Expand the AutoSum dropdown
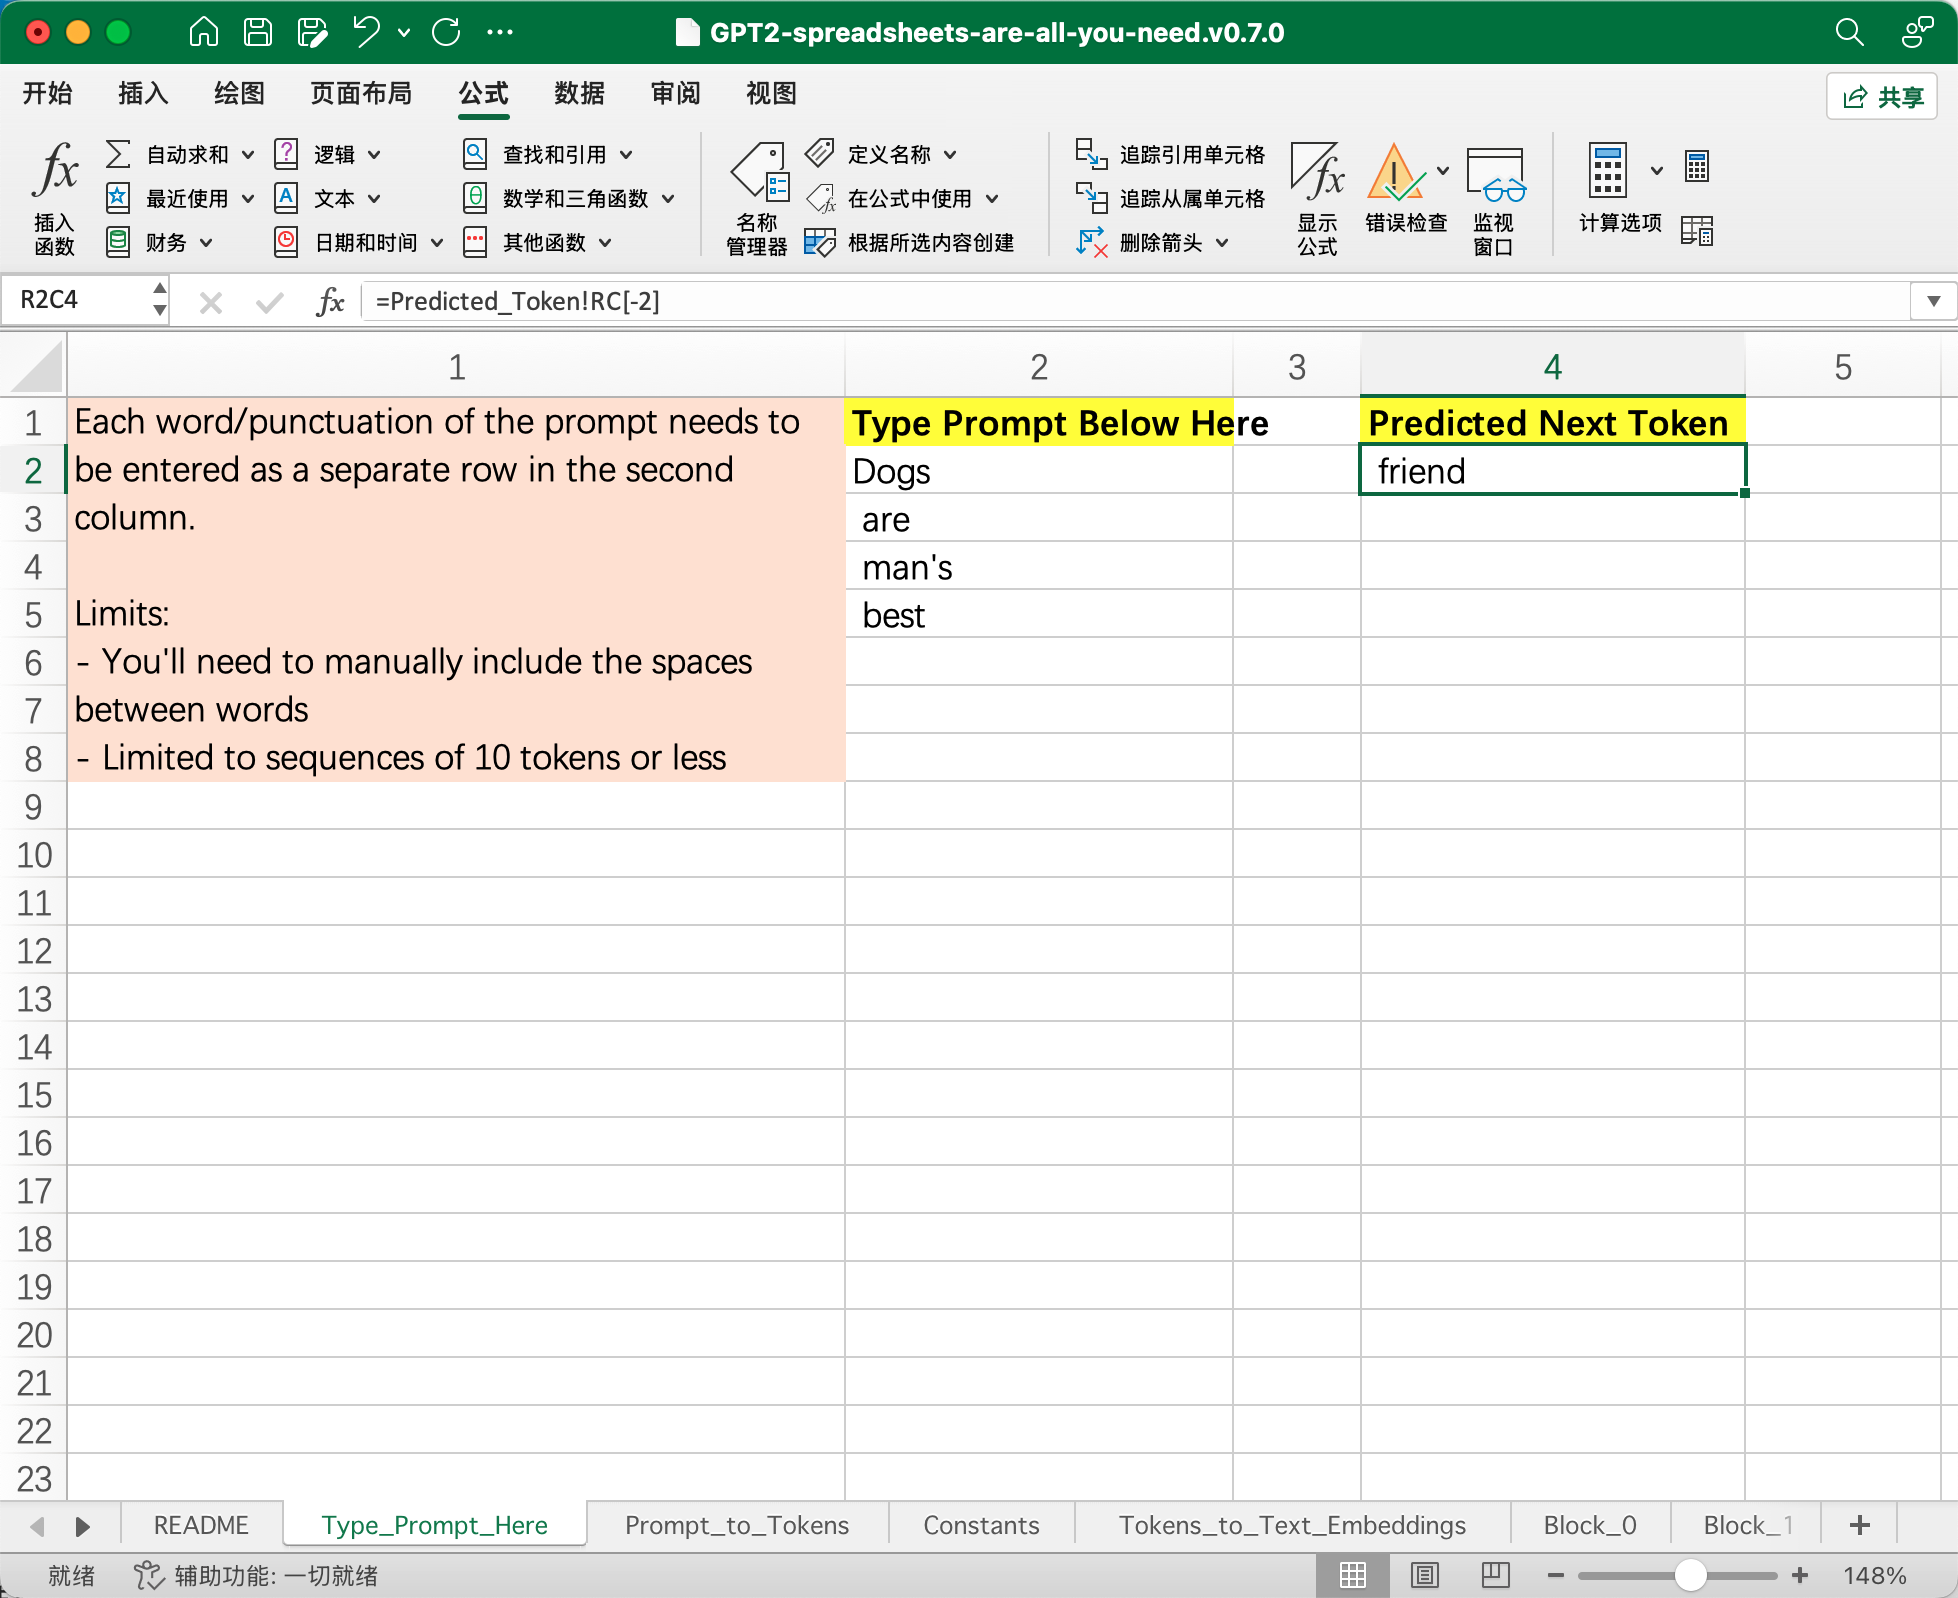The height and width of the screenshot is (1598, 1958). point(248,155)
